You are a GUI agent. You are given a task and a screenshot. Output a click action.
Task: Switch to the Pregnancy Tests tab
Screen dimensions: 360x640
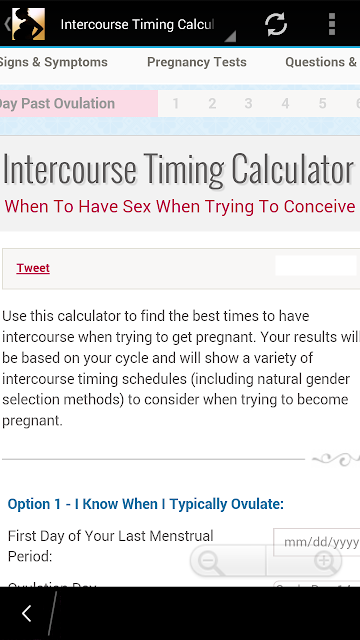tap(197, 62)
